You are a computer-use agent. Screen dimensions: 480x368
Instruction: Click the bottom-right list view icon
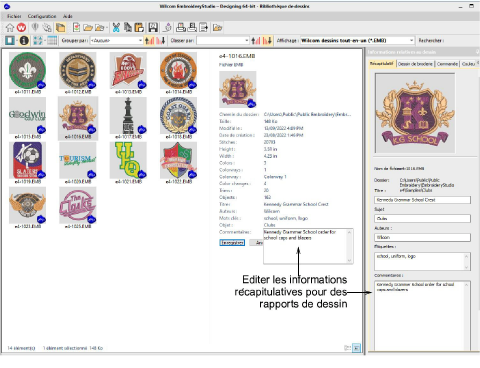347,348
